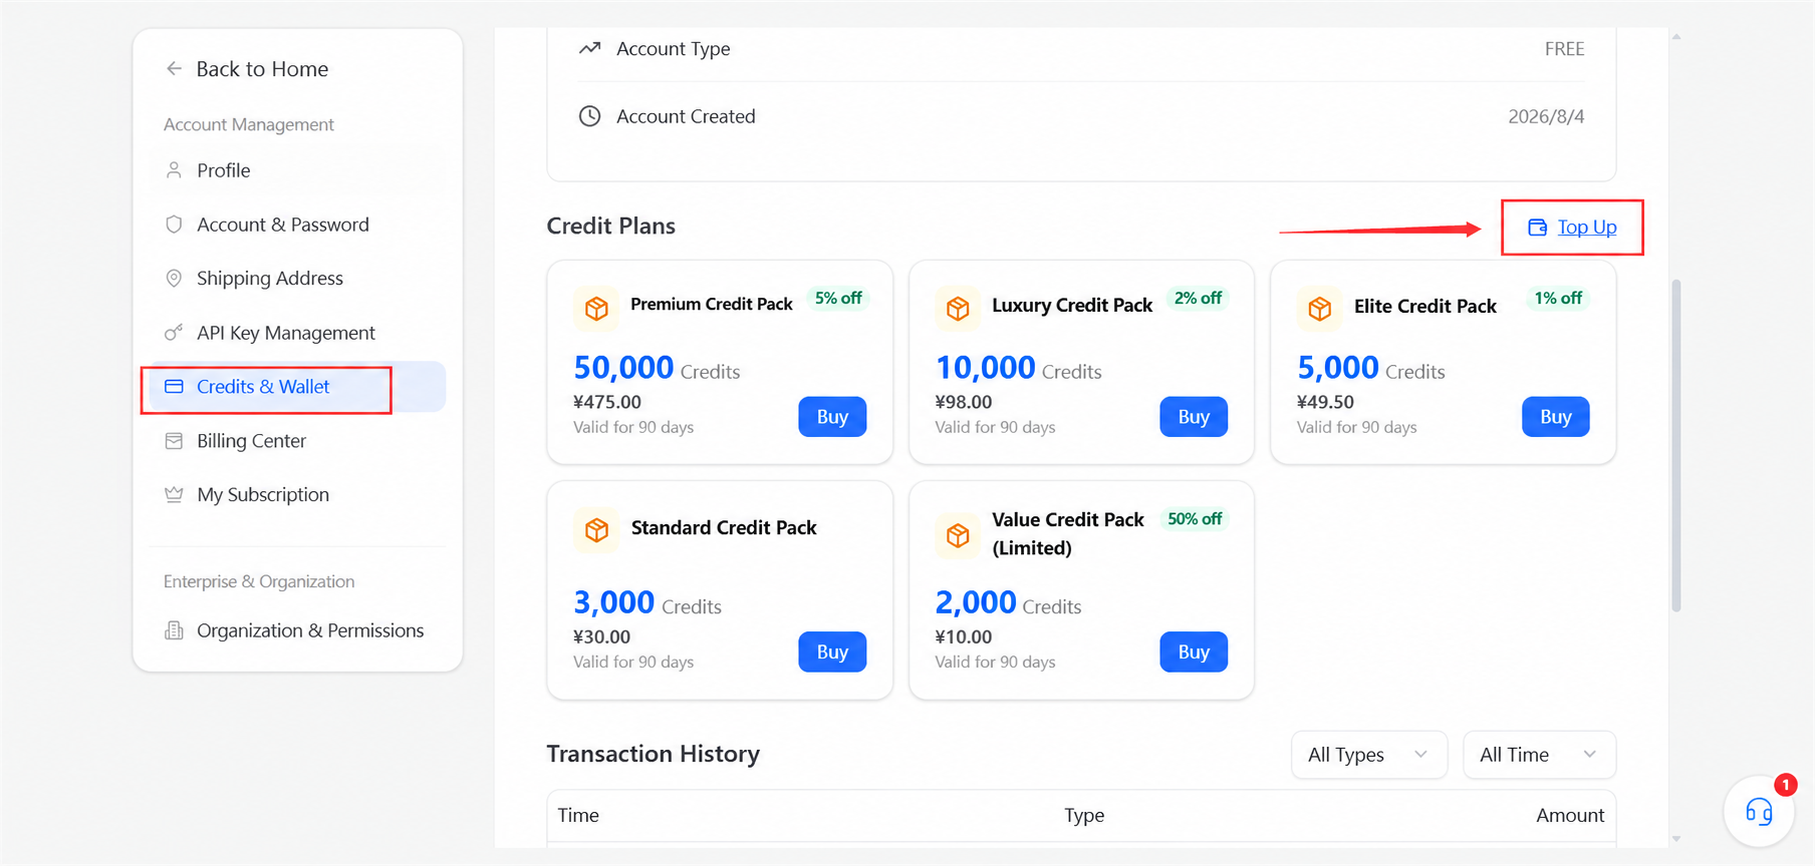The image size is (1815, 866).
Task: Click the card icon for Credits & Wallet
Action: coord(174,386)
